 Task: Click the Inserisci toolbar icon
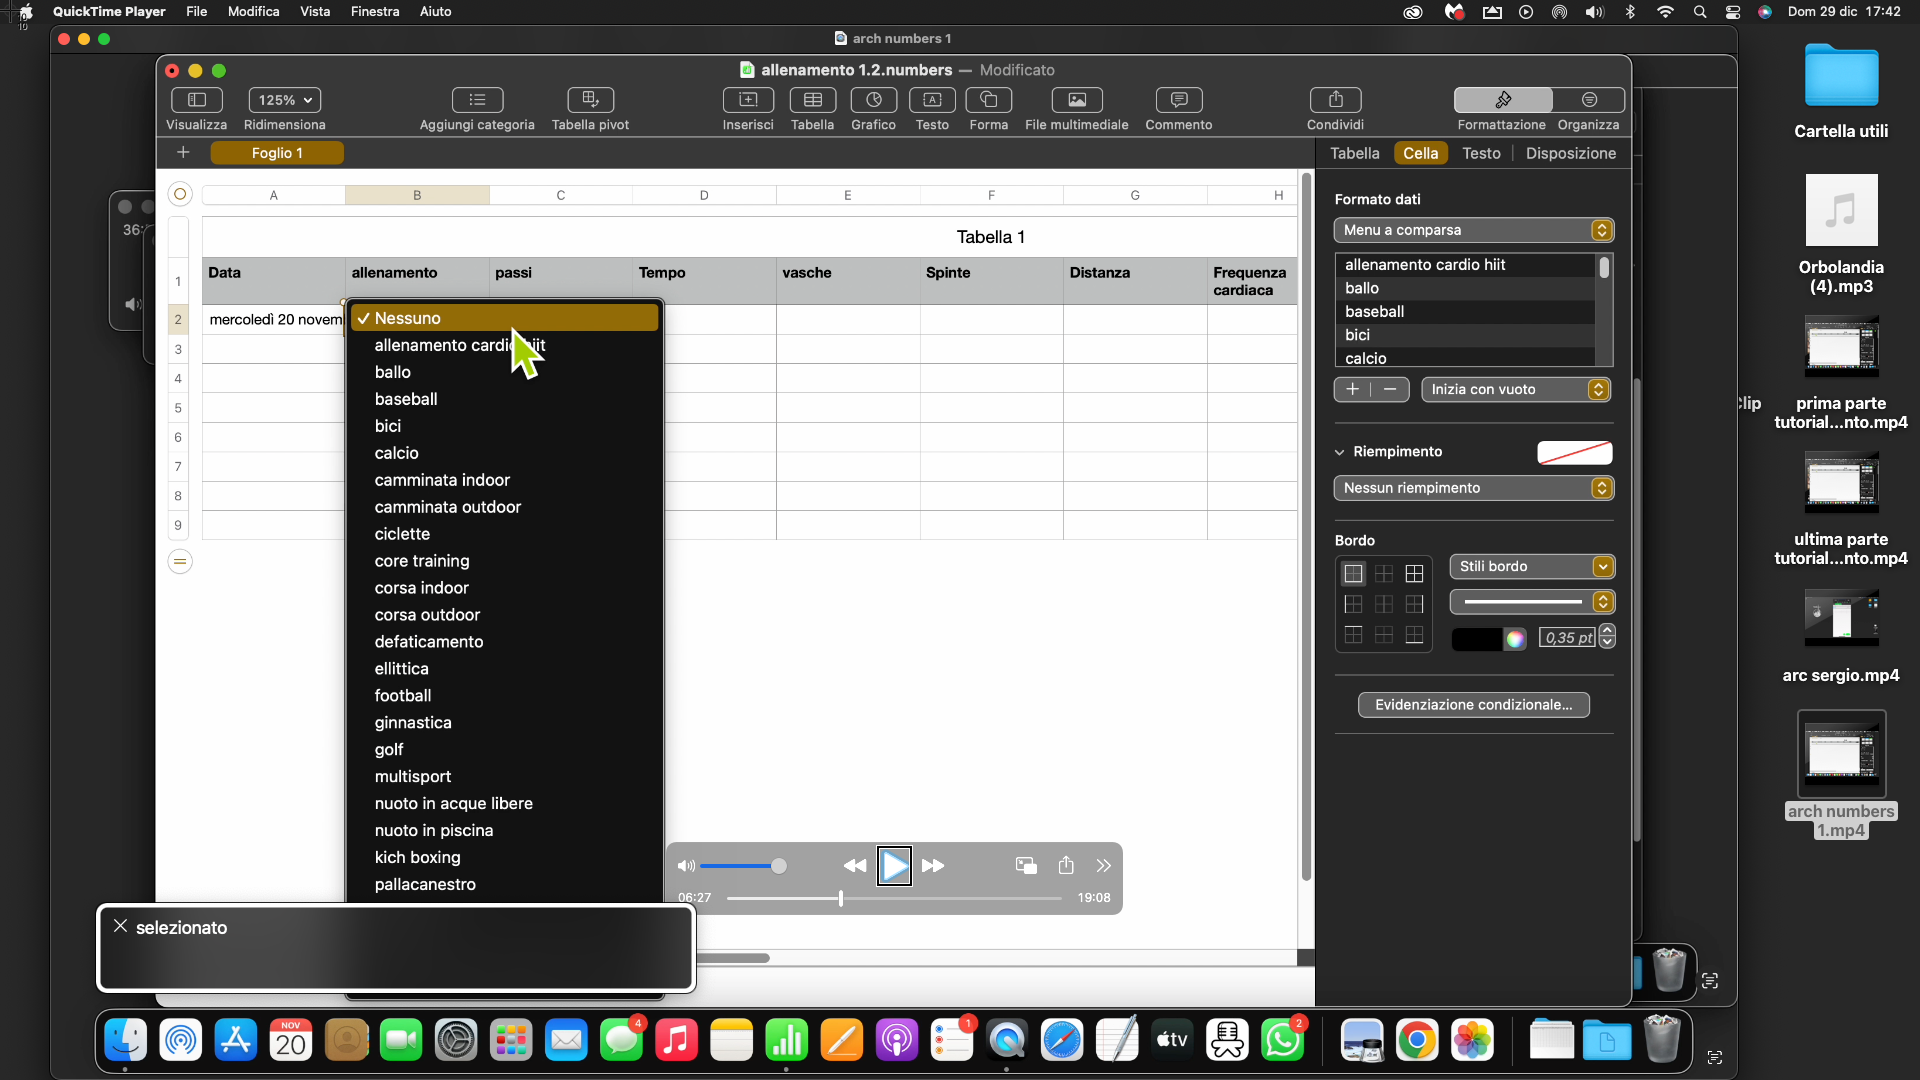click(748, 100)
